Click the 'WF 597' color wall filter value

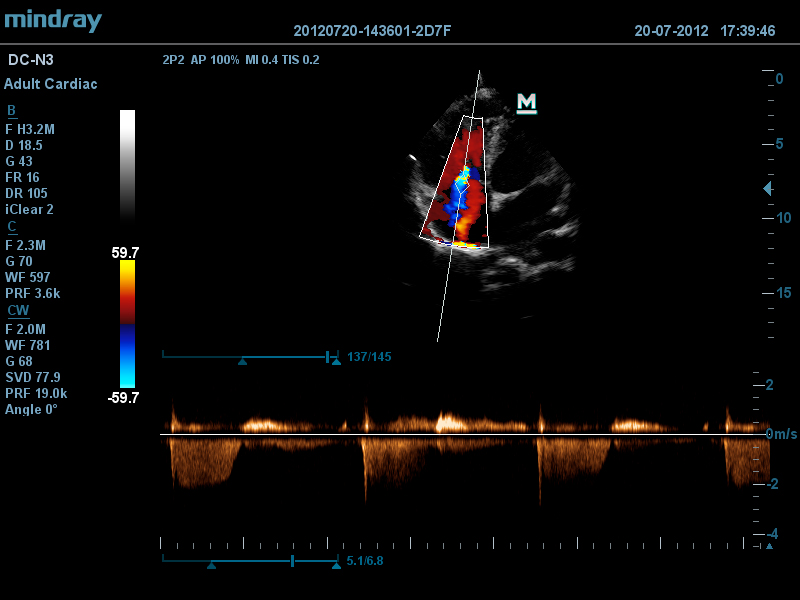(28, 278)
